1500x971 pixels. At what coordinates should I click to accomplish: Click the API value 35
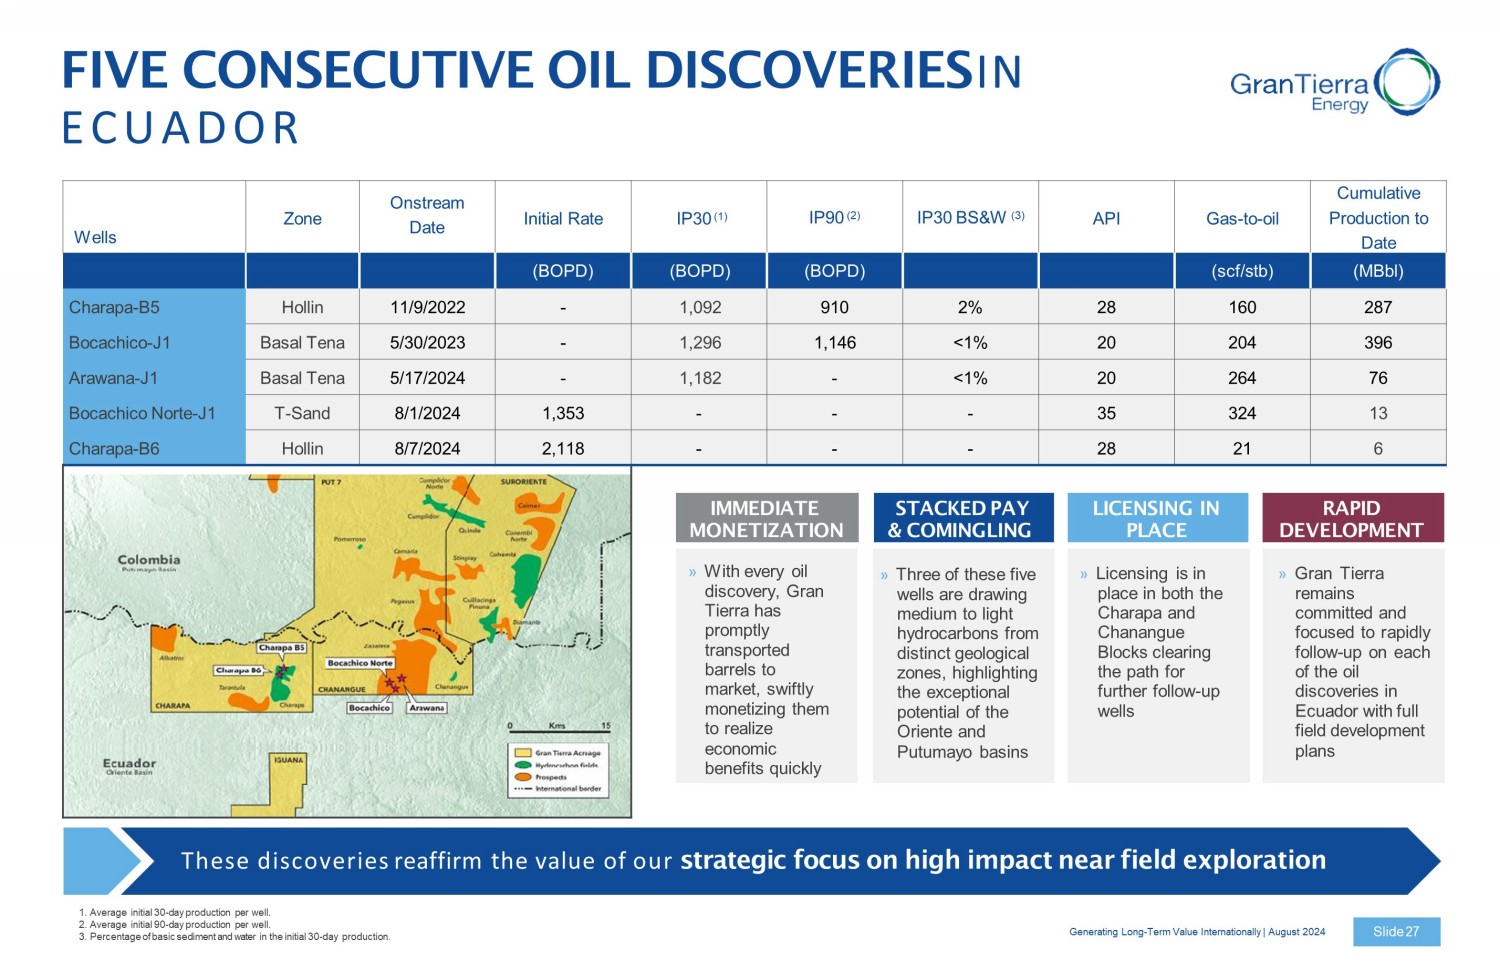click(x=1106, y=413)
